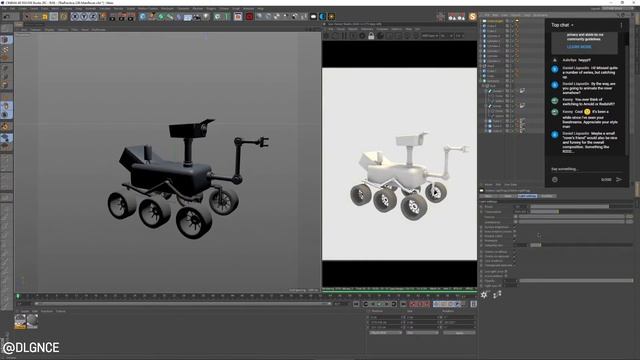Viewport: 640px width, 360px height.
Task: Click the red square icon in top toolbar
Action: [249, 17]
